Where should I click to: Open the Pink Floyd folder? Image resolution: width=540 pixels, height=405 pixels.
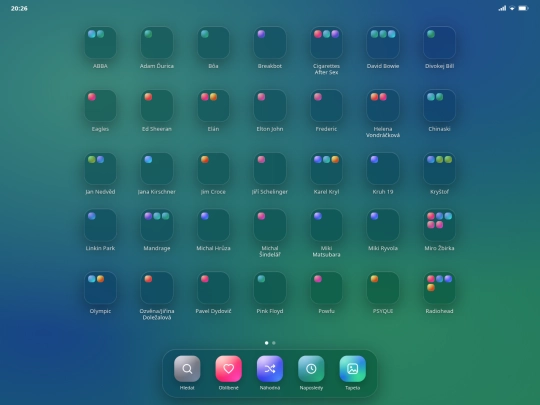pyautogui.click(x=270, y=288)
